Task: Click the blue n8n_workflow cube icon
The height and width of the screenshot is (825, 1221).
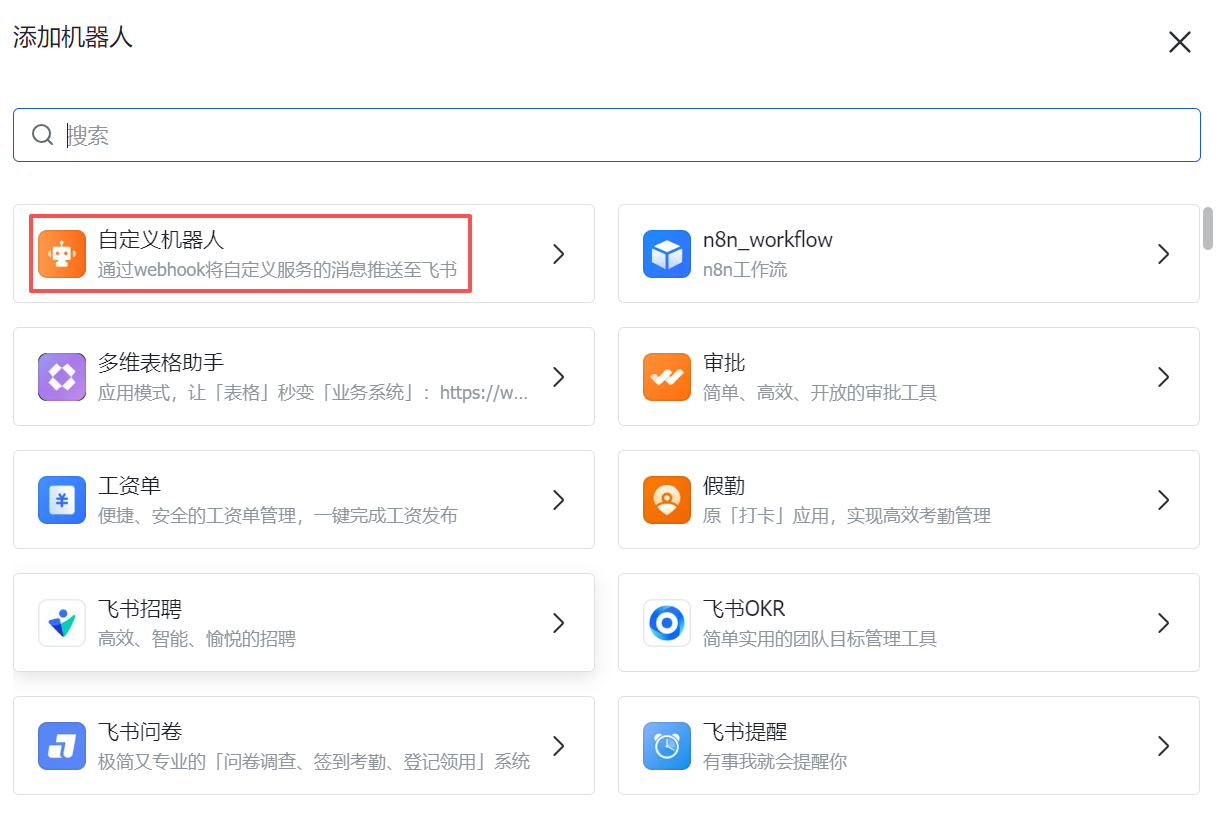Action: coord(667,254)
